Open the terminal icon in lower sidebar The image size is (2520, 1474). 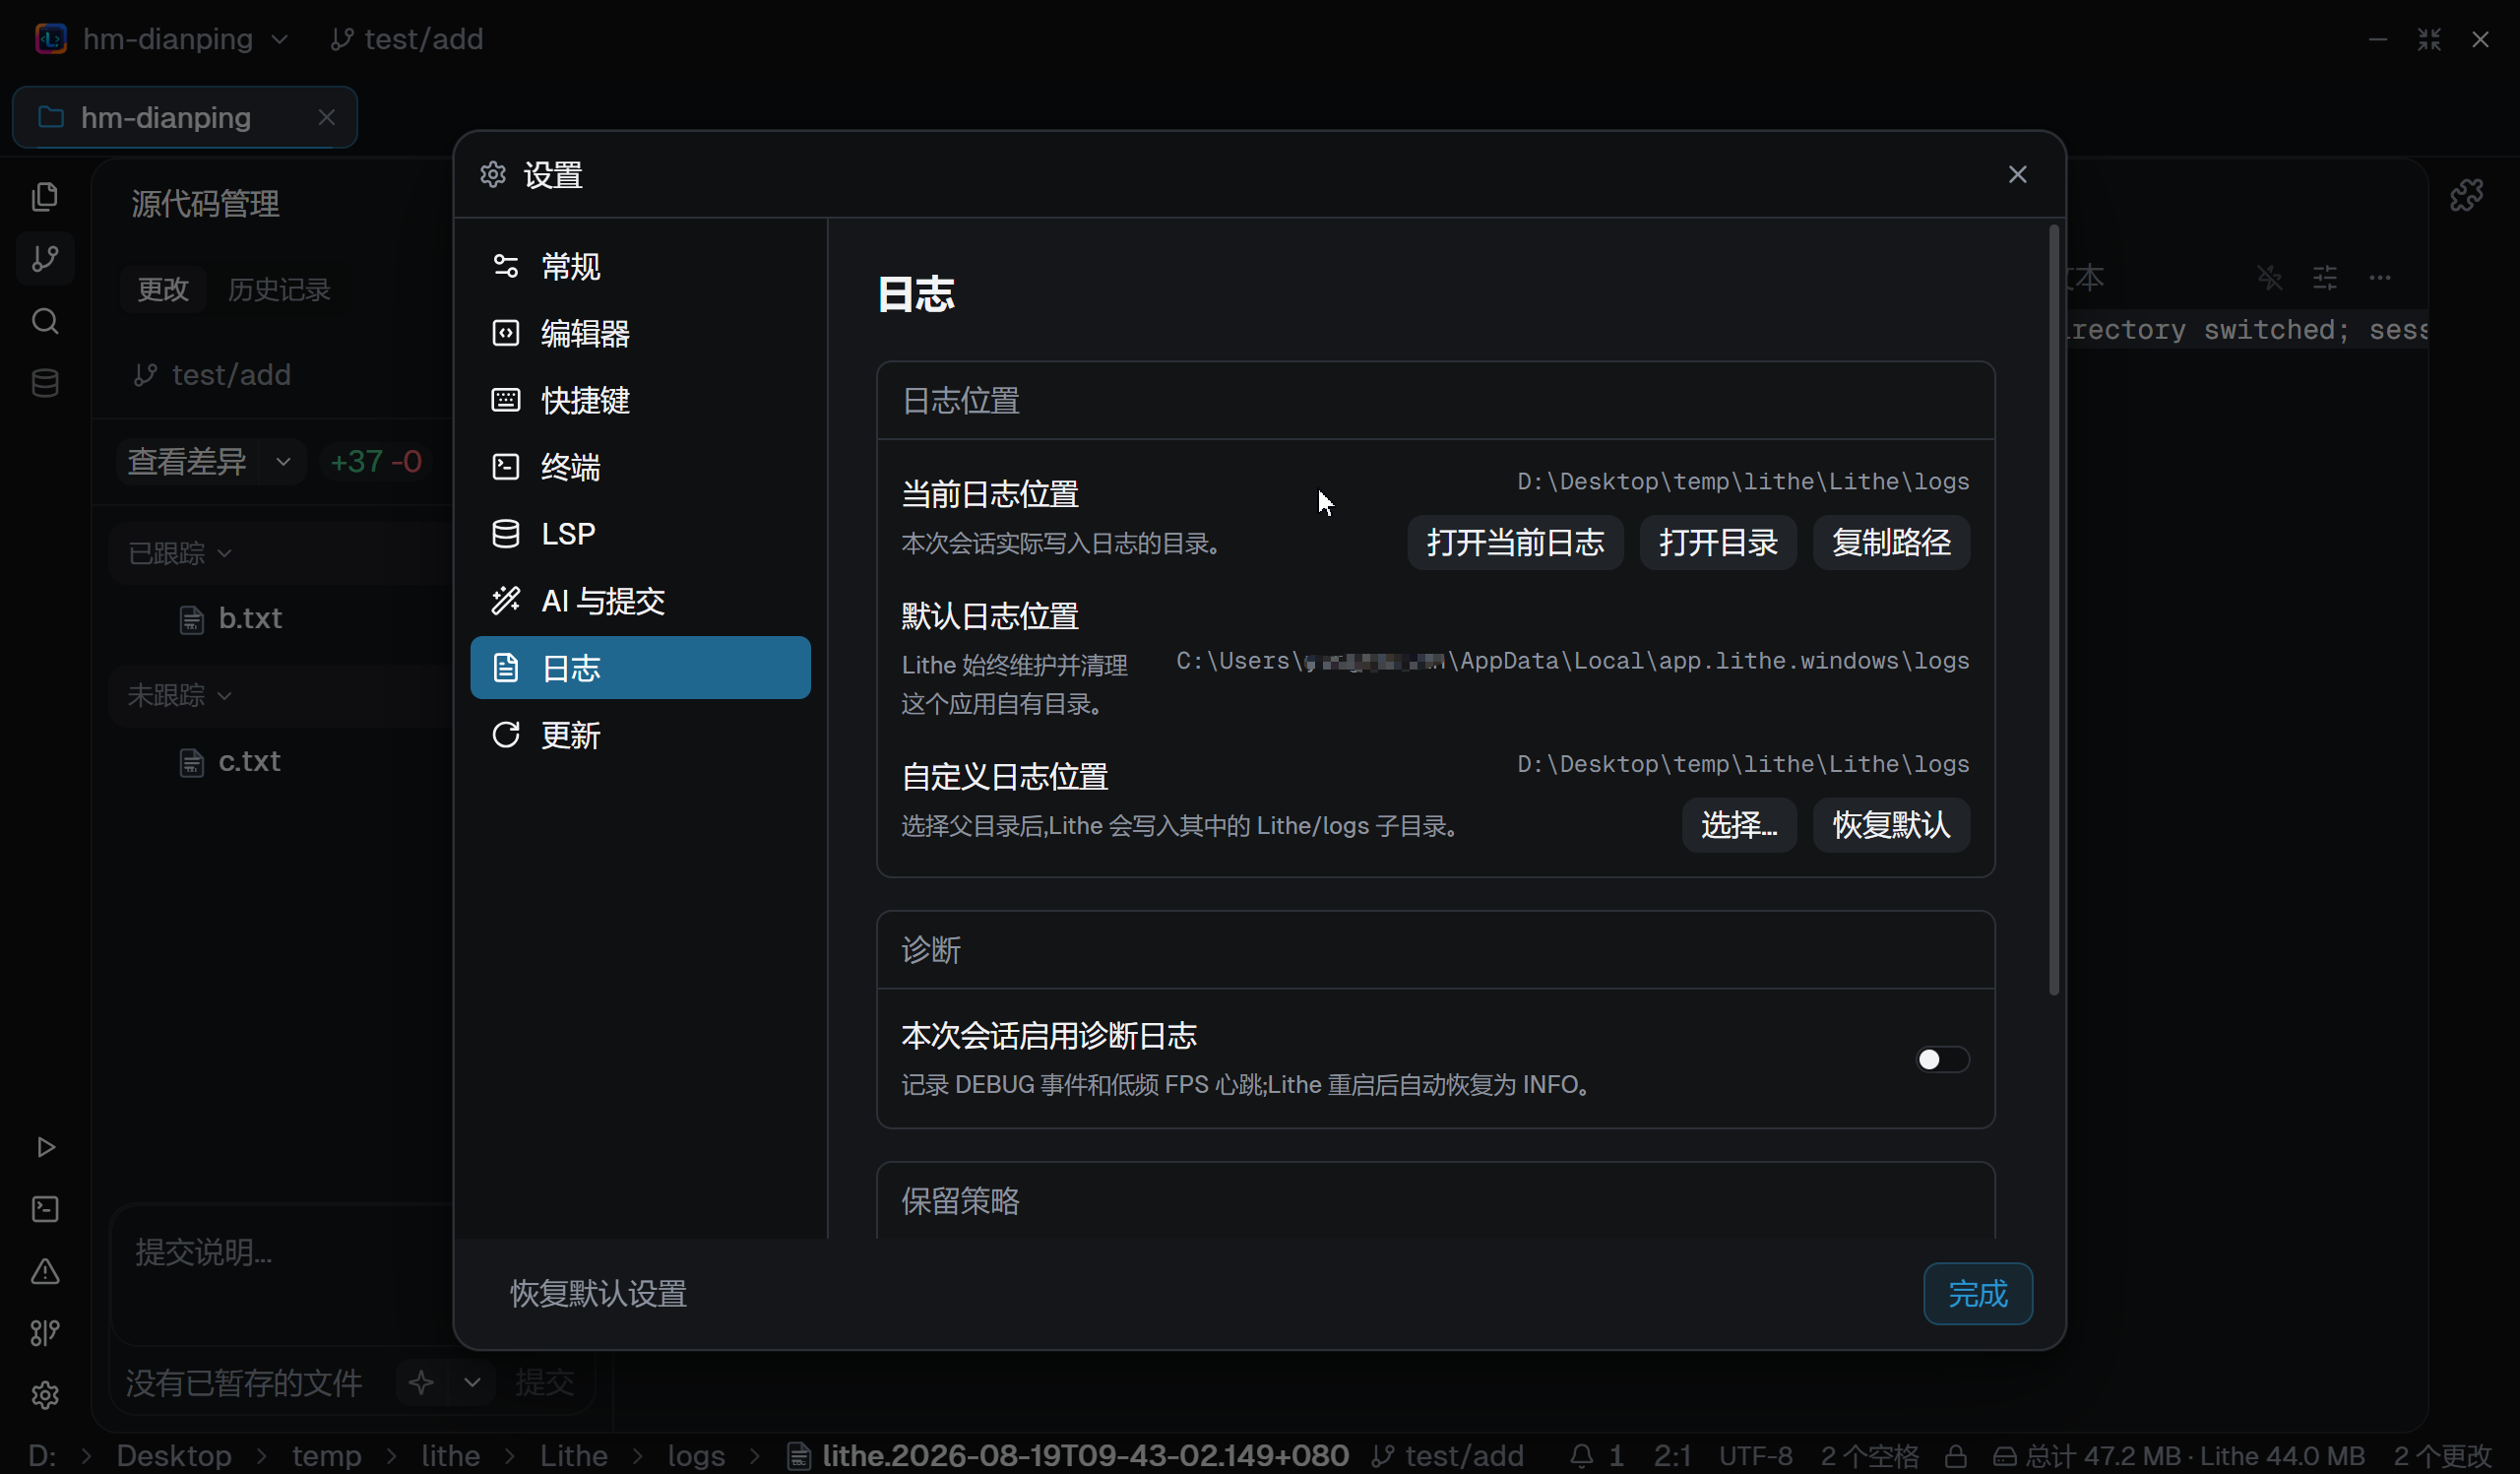45,1209
